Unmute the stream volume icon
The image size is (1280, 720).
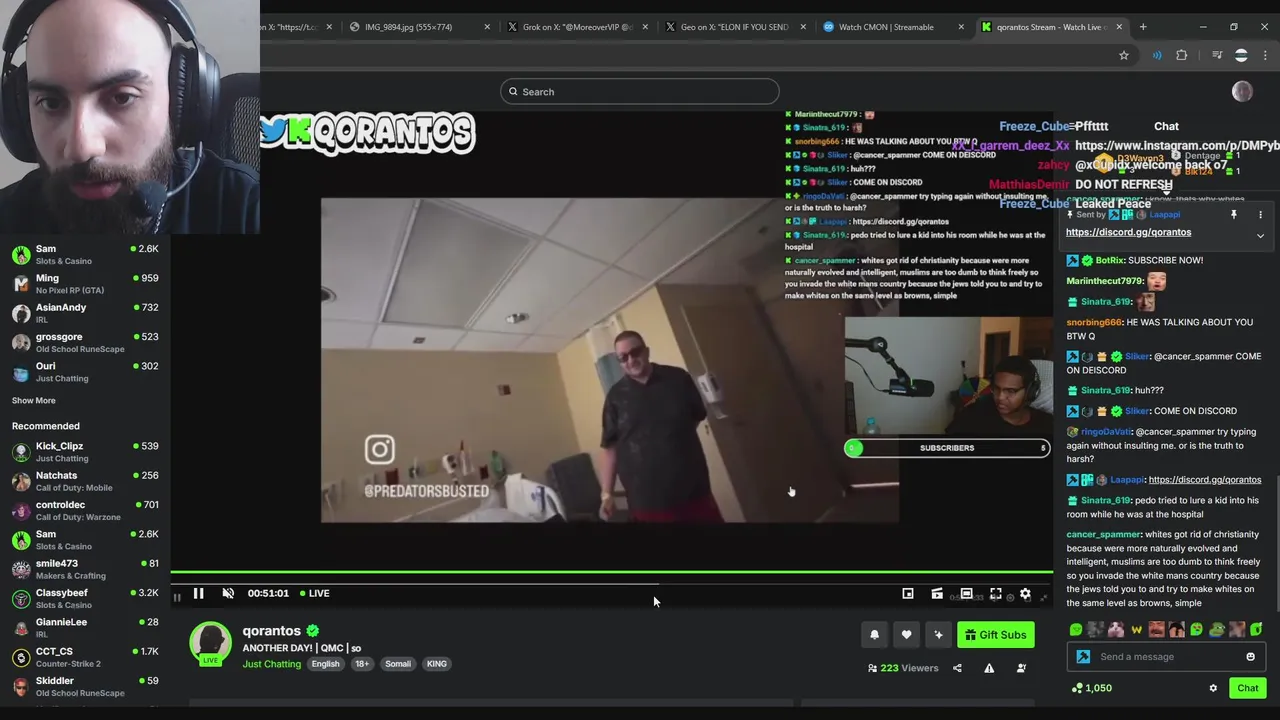click(x=228, y=593)
